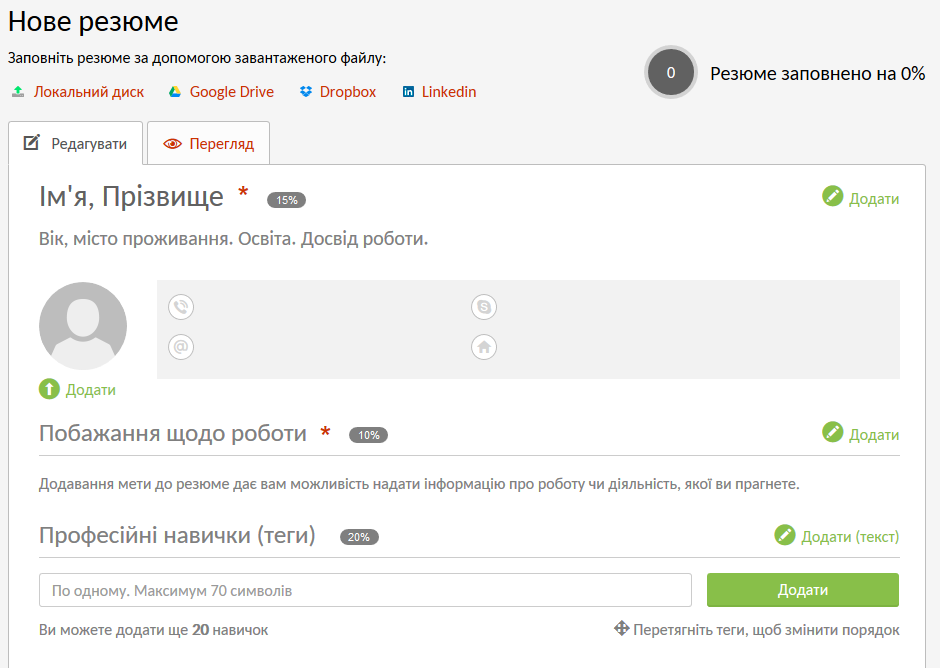Click the green photo upload arrow icon

(x=49, y=389)
